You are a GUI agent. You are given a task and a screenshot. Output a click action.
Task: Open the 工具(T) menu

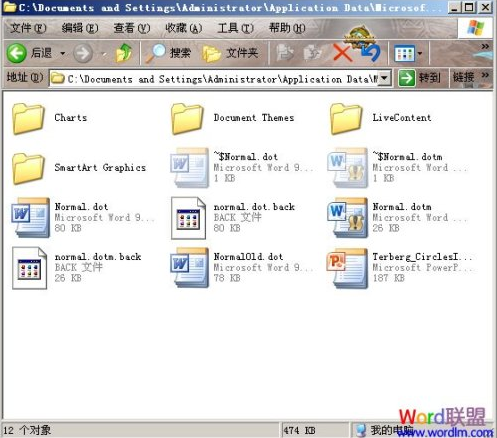[x=235, y=28]
